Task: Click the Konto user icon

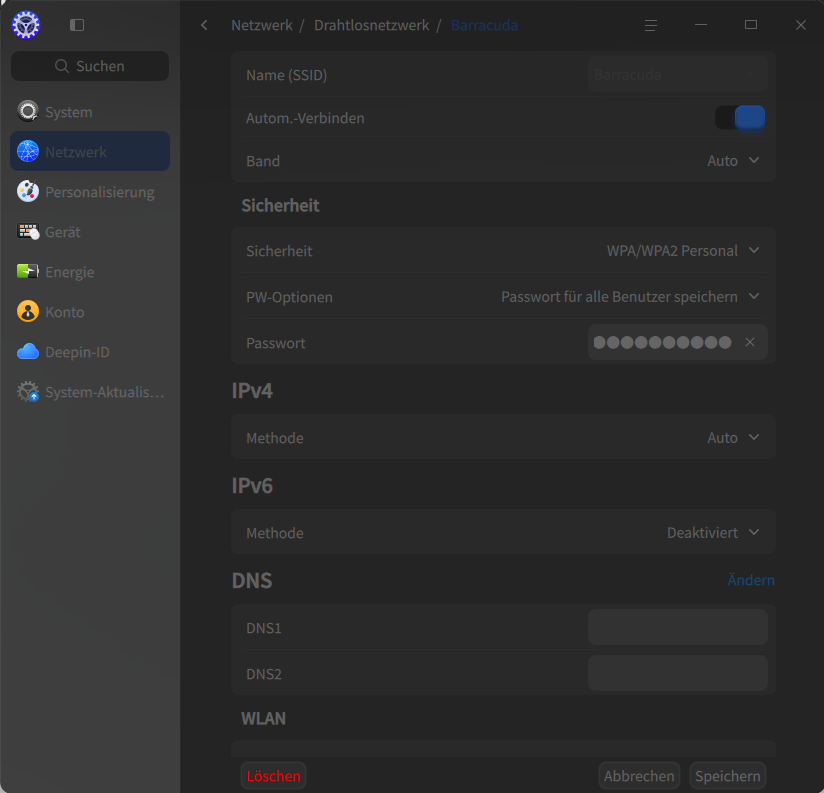Action: point(28,312)
